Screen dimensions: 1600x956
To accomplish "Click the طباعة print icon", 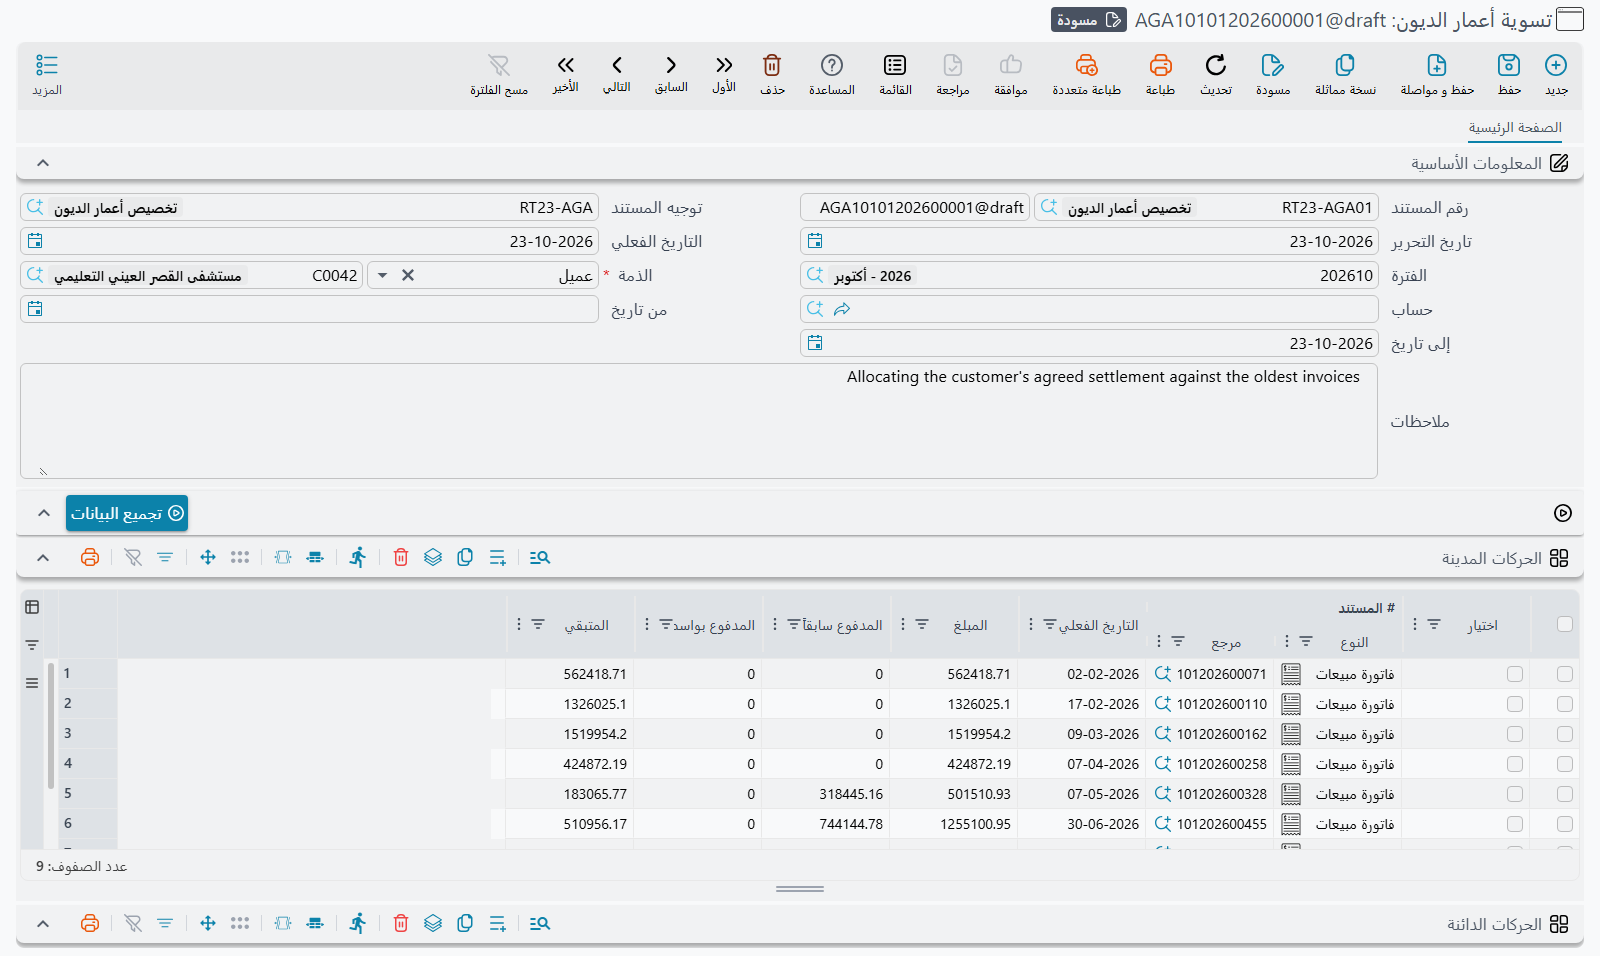I will click(1160, 65).
